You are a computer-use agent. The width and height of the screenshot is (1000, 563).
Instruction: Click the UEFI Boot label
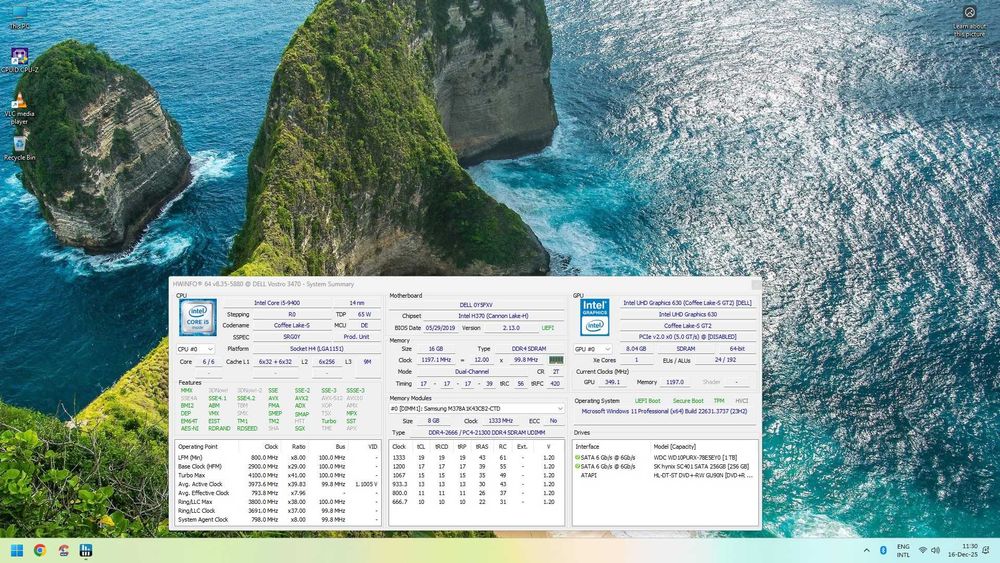coord(647,401)
